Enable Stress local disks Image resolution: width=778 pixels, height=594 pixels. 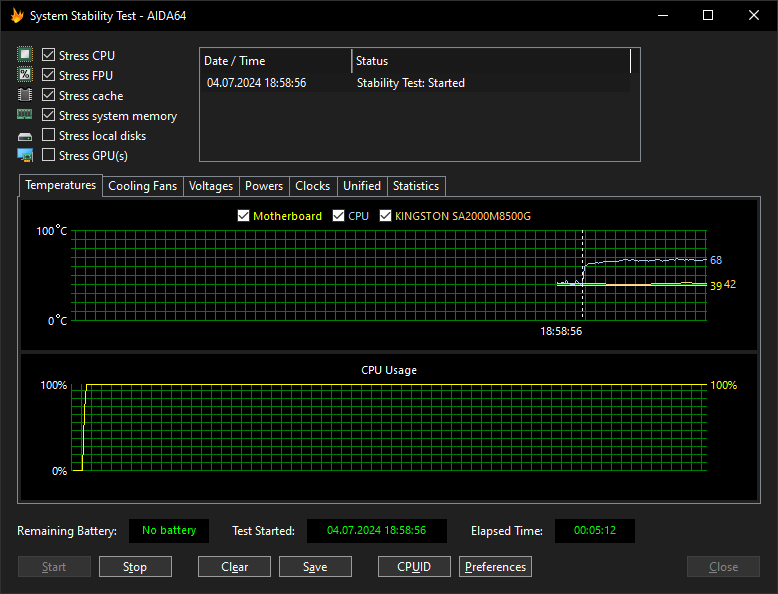tap(48, 135)
